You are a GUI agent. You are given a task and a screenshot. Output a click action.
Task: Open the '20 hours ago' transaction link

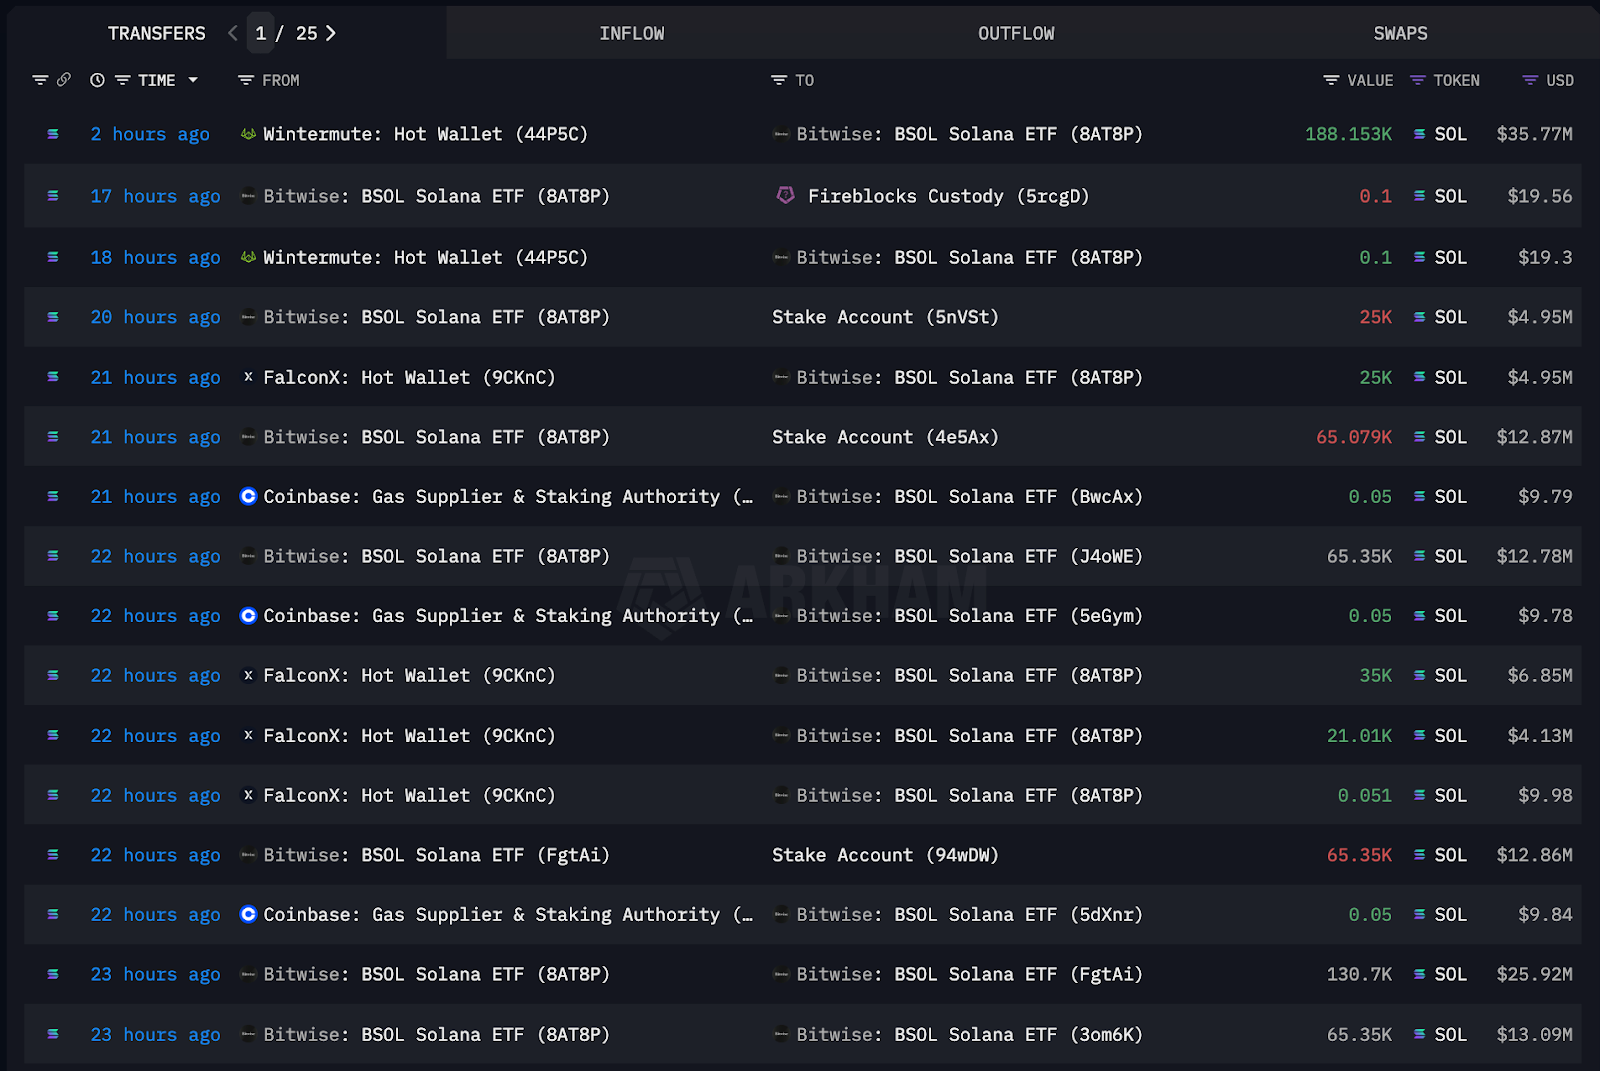(x=155, y=317)
